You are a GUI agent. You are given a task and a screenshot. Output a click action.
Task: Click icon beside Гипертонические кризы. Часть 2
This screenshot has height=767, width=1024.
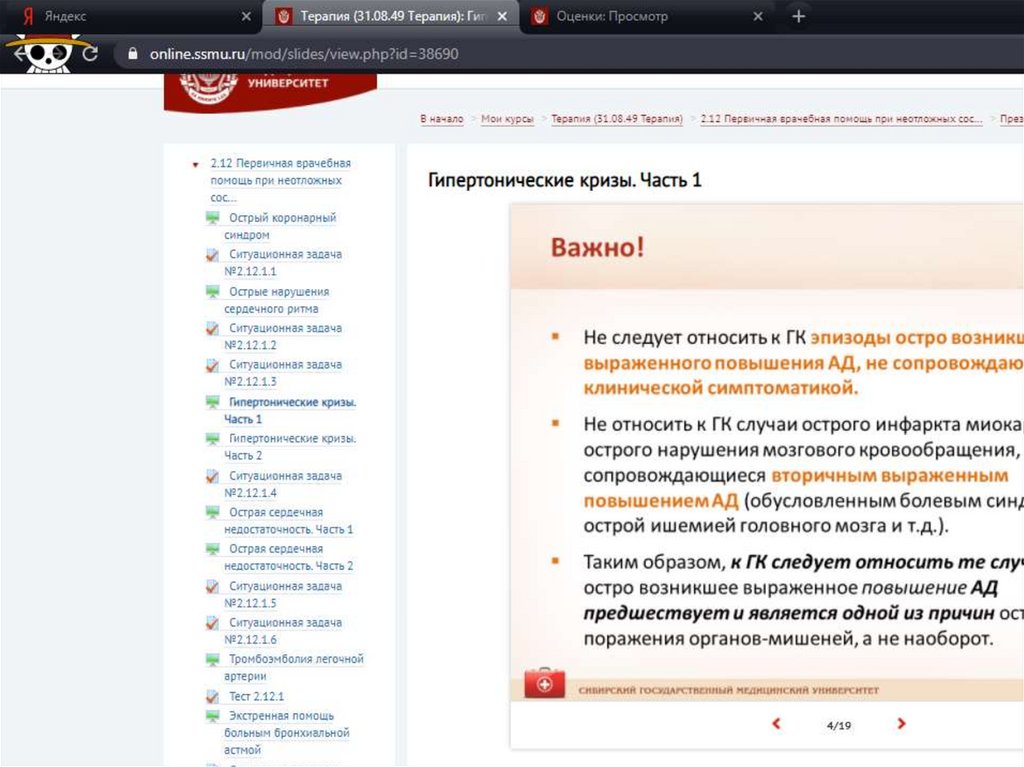click(x=212, y=438)
